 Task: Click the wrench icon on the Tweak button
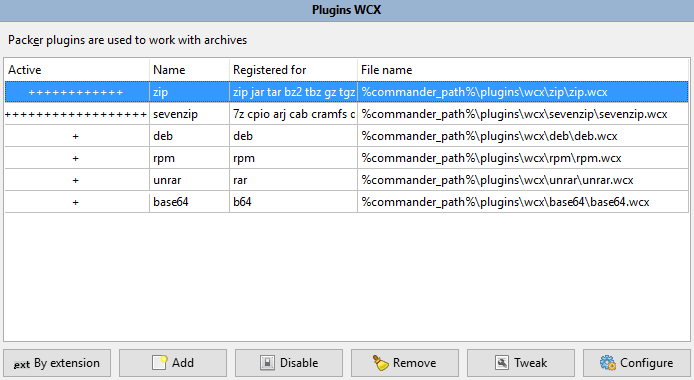(x=501, y=363)
